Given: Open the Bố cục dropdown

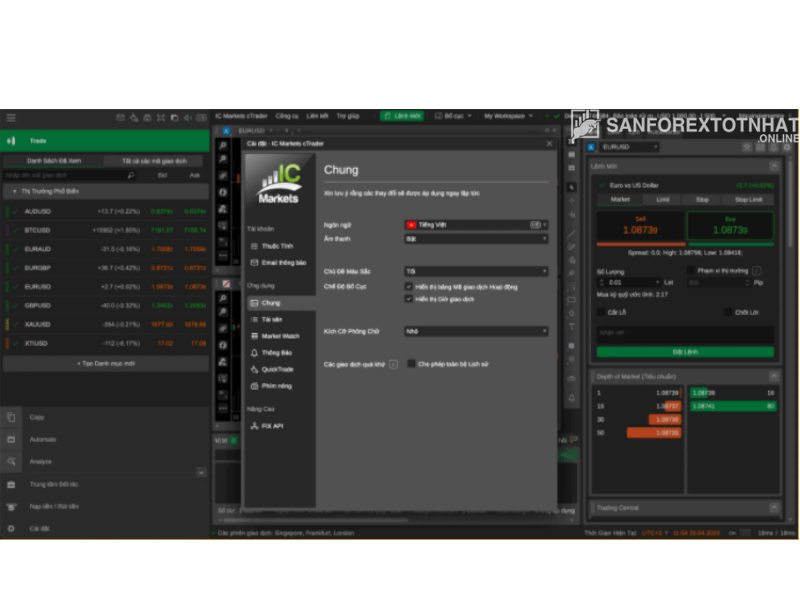Looking at the screenshot, I should 453,116.
